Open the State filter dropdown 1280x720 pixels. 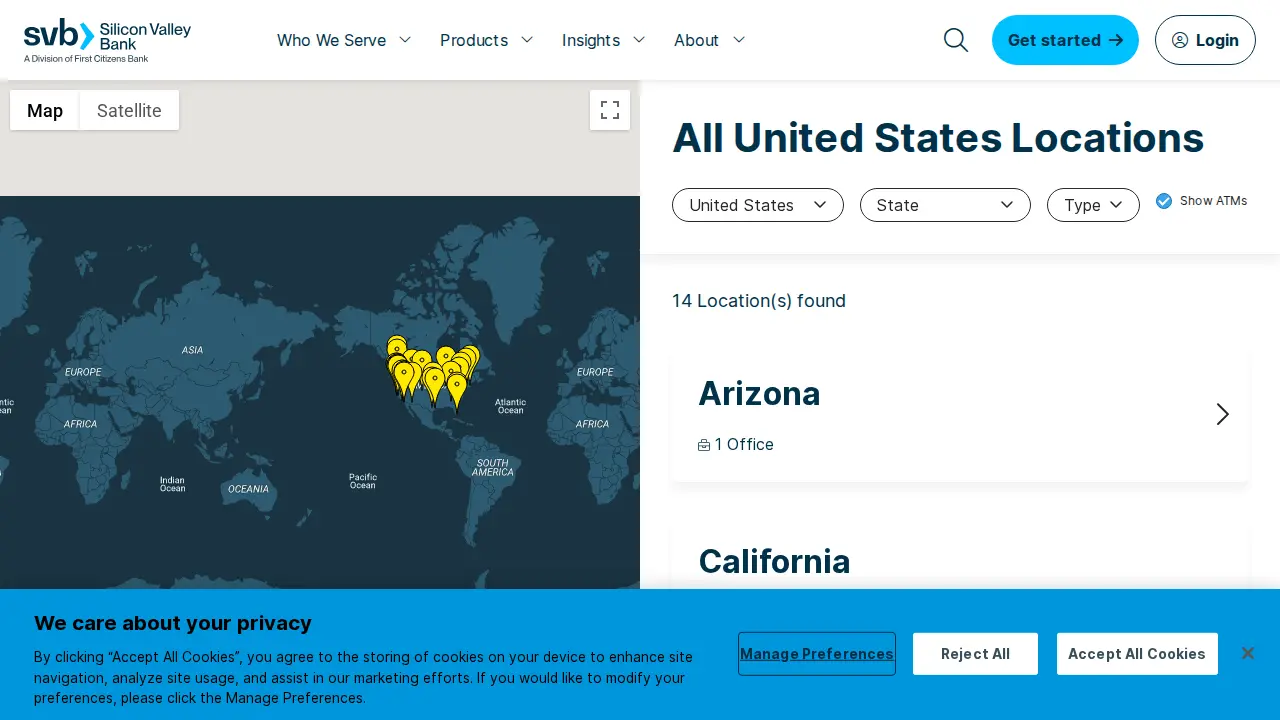pyautogui.click(x=945, y=205)
